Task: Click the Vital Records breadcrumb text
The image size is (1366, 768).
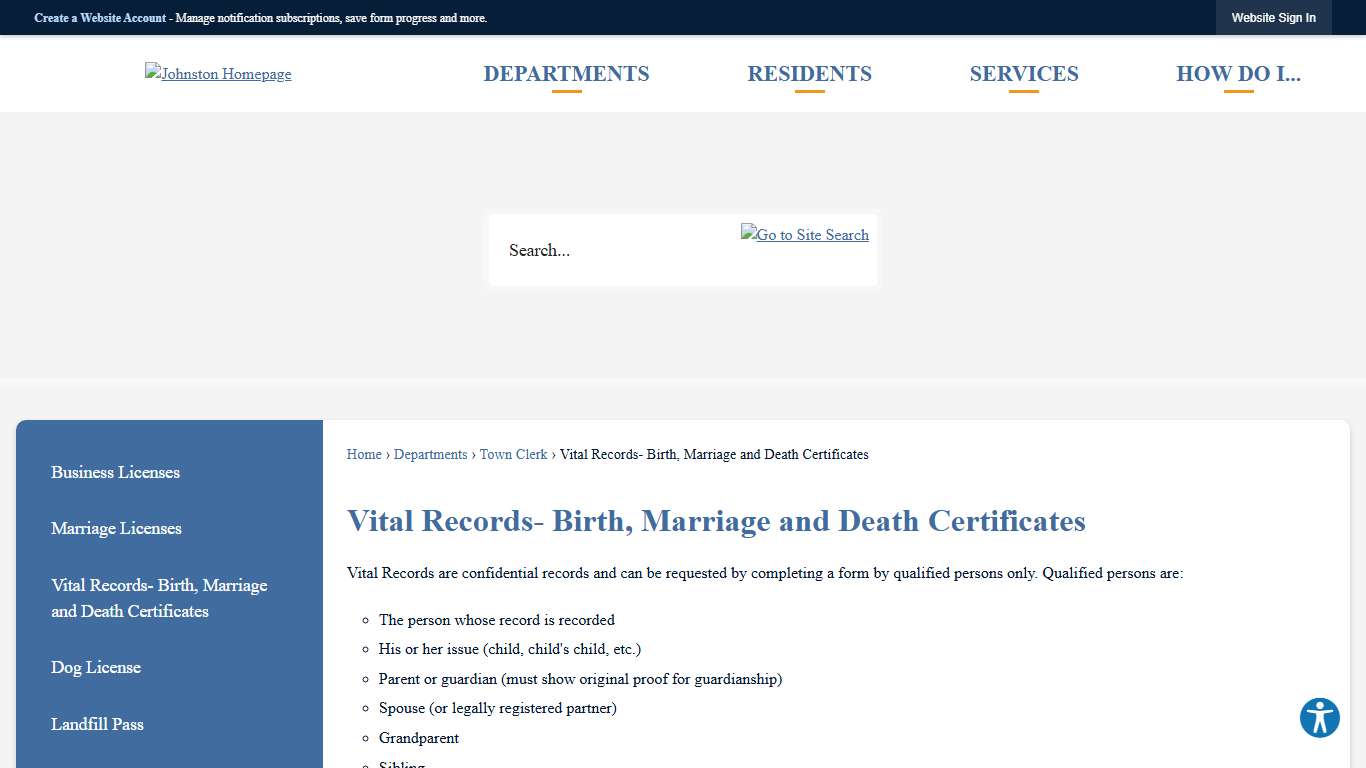Action: click(x=714, y=454)
